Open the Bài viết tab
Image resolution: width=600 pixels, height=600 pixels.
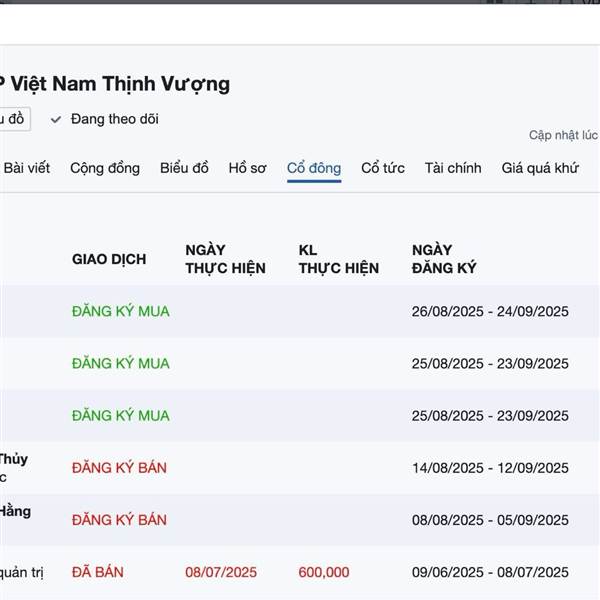pyautogui.click(x=27, y=168)
